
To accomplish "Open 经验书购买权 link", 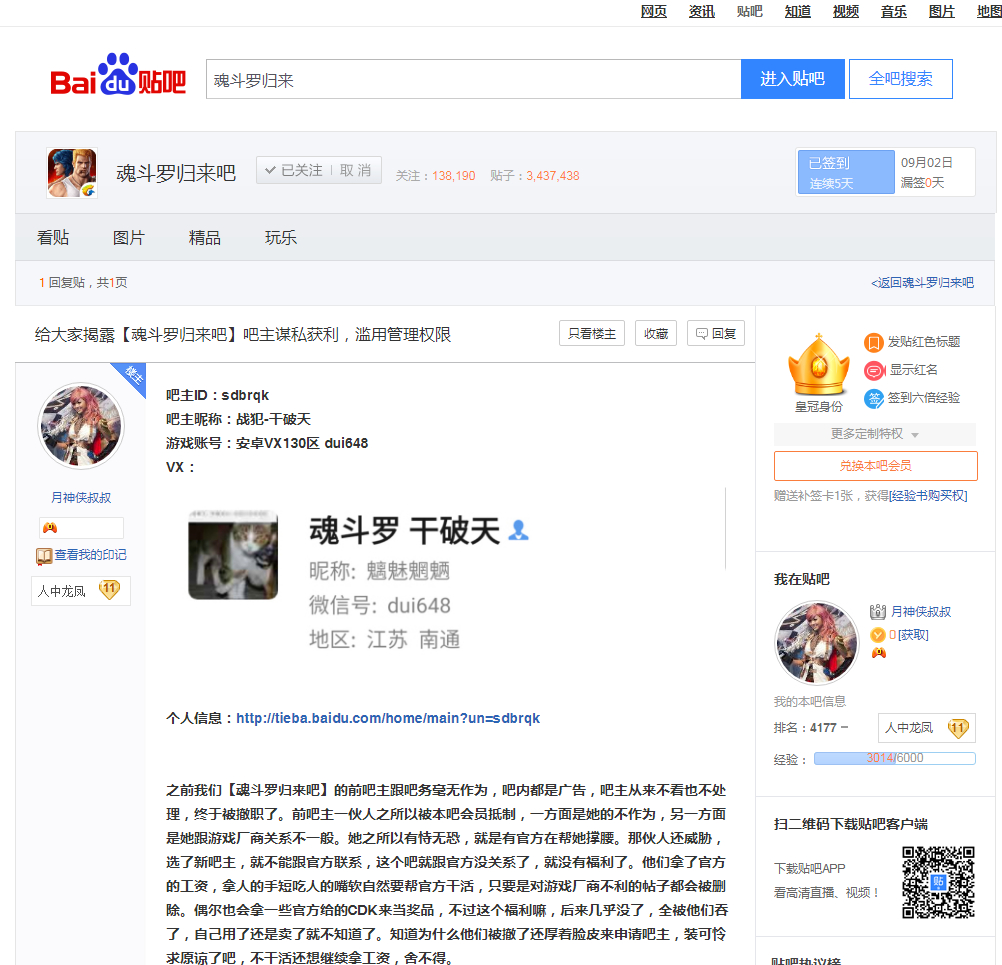I will click(x=928, y=496).
